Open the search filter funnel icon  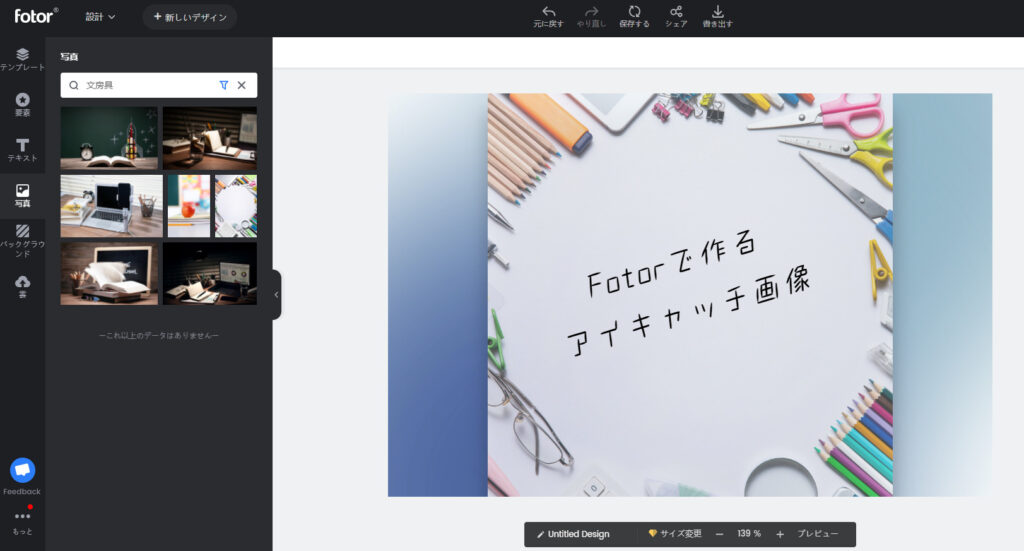[223, 85]
